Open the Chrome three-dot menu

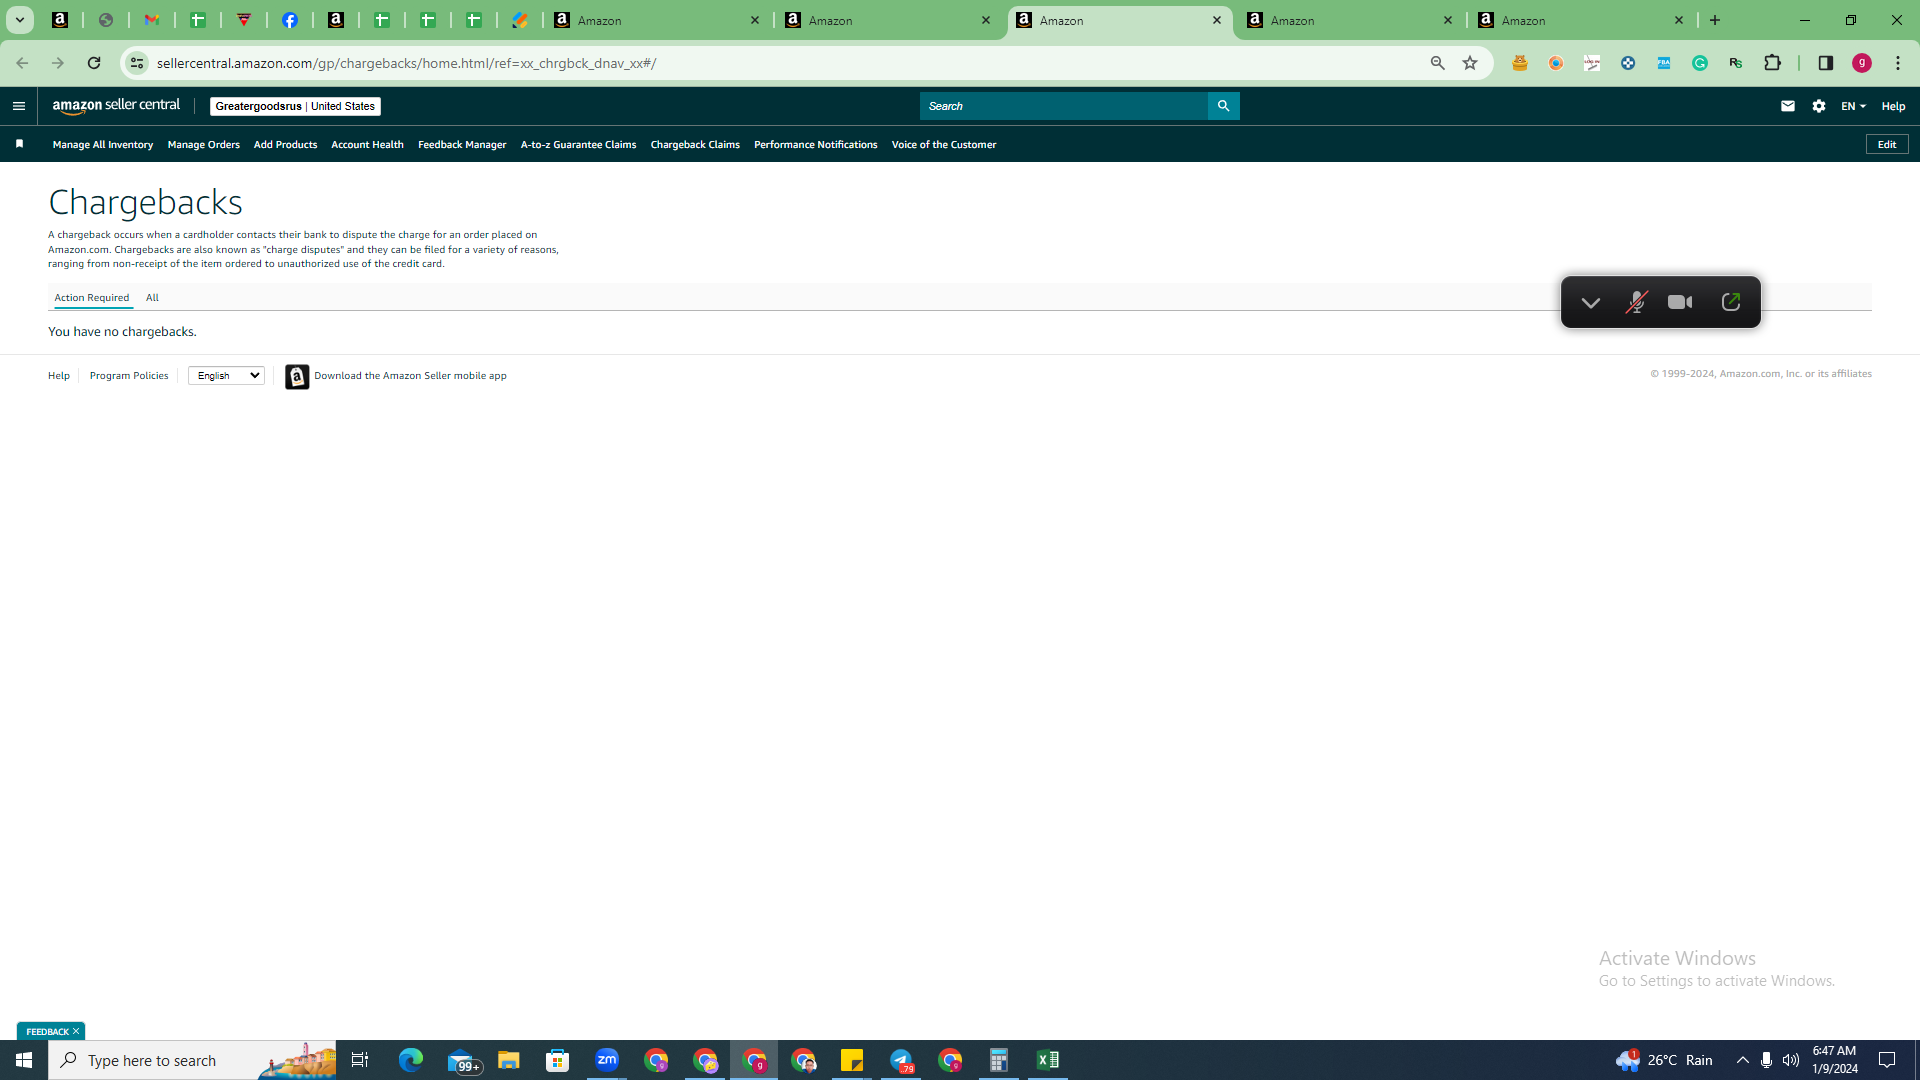[1898, 63]
